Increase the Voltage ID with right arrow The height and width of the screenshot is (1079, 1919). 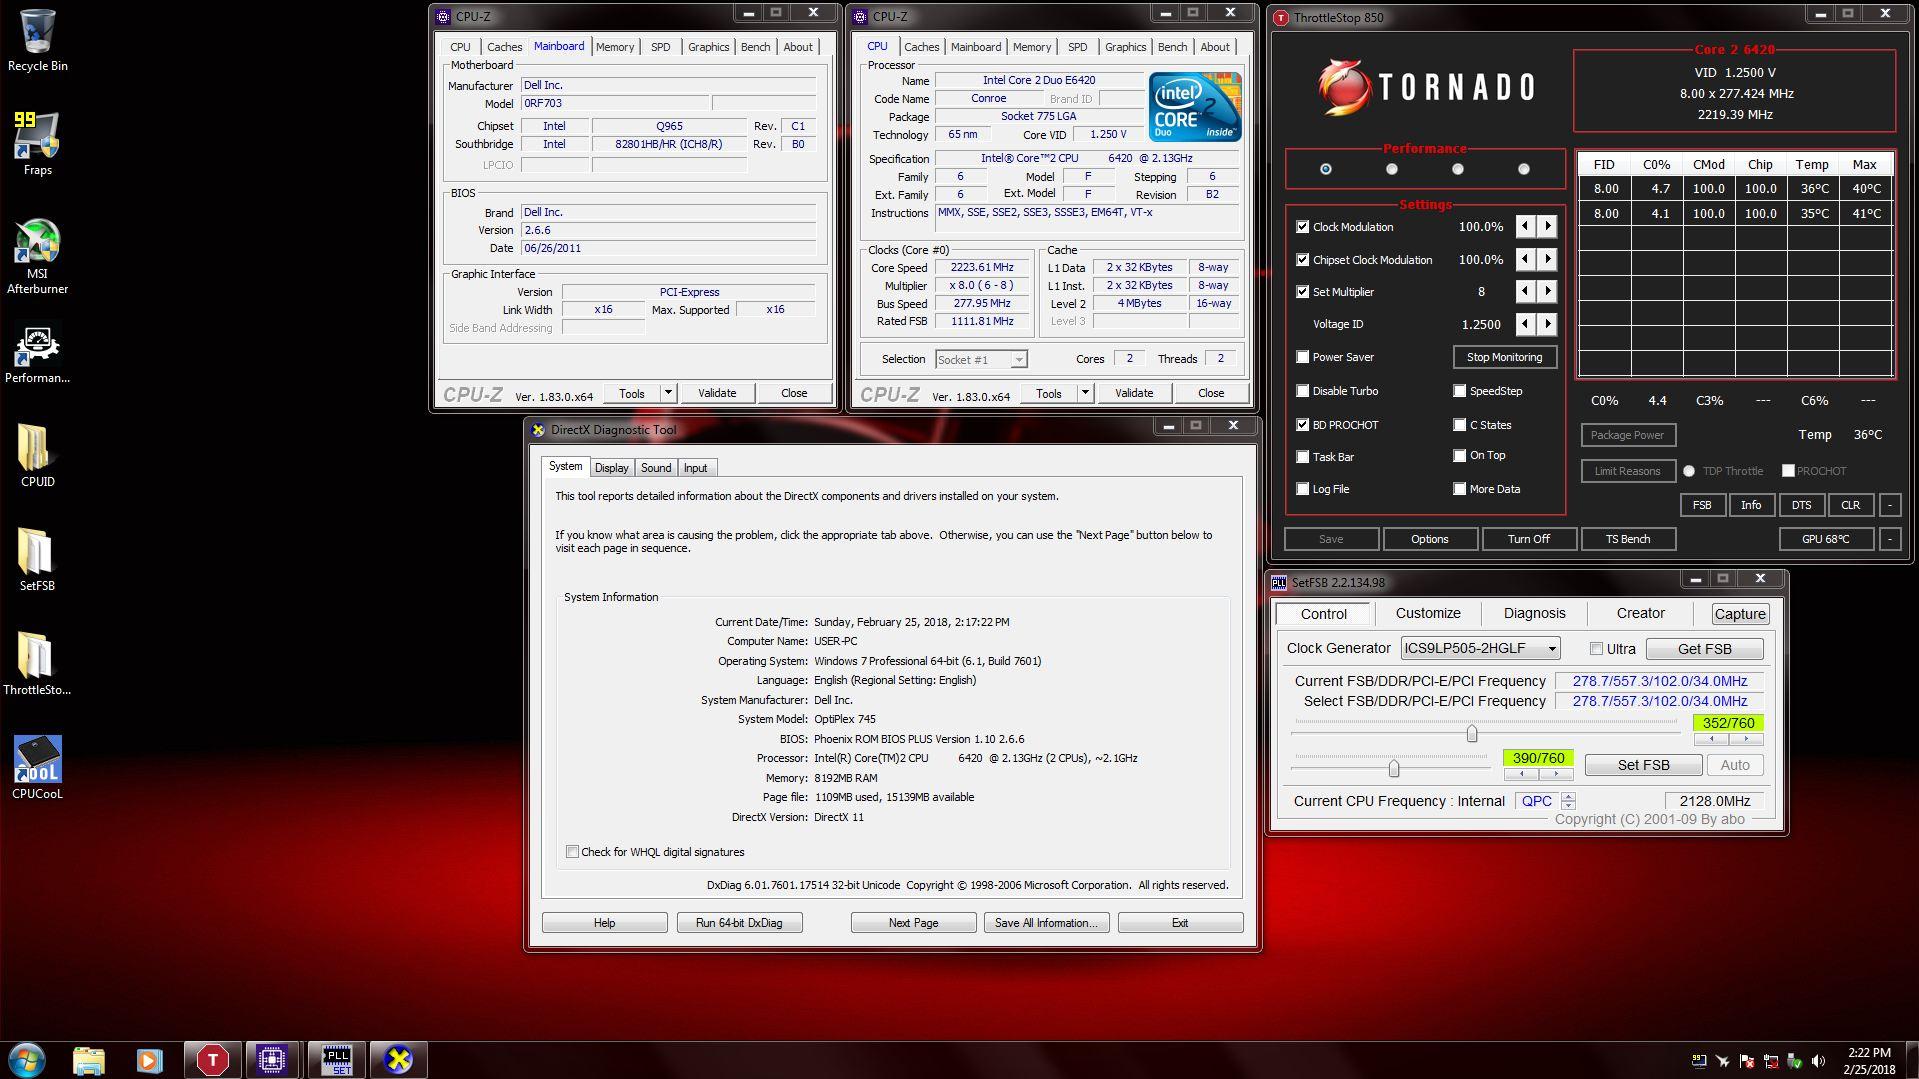(x=1547, y=324)
